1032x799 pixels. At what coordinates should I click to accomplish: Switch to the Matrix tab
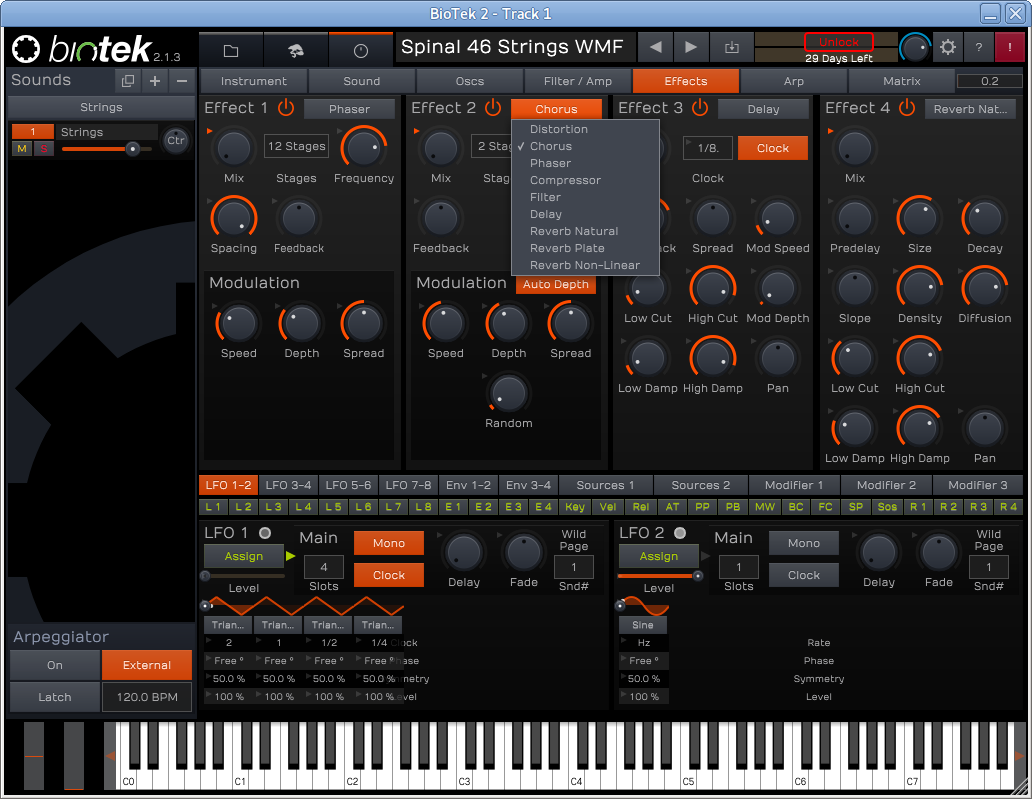(x=901, y=81)
